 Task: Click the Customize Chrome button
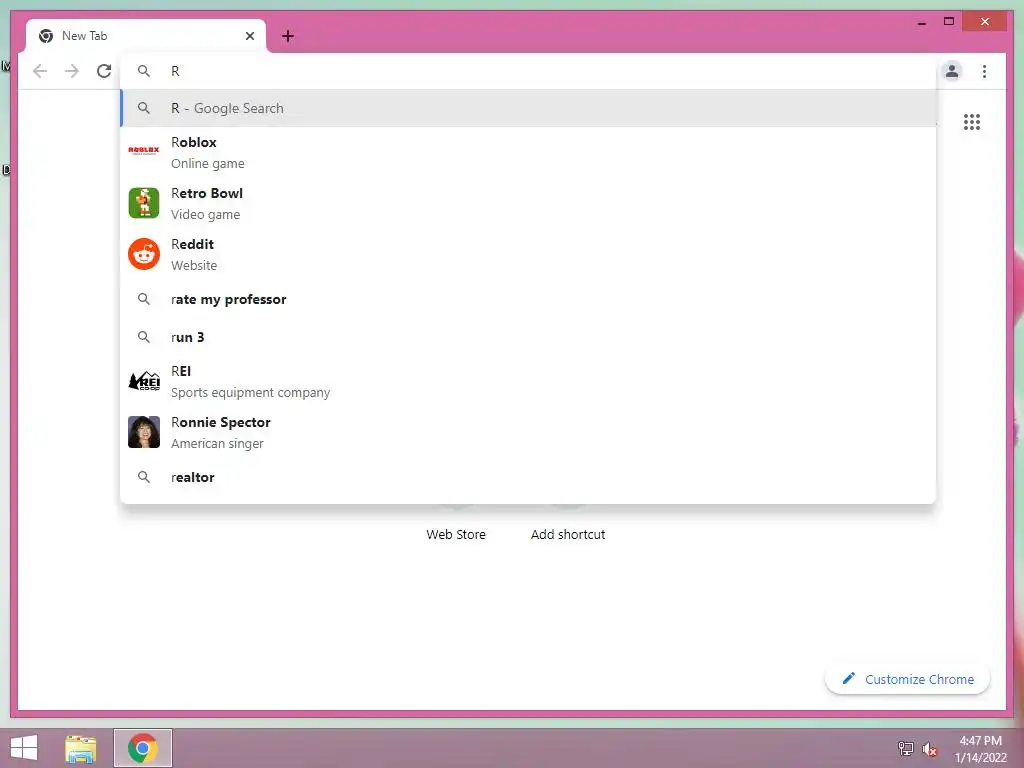tap(908, 679)
